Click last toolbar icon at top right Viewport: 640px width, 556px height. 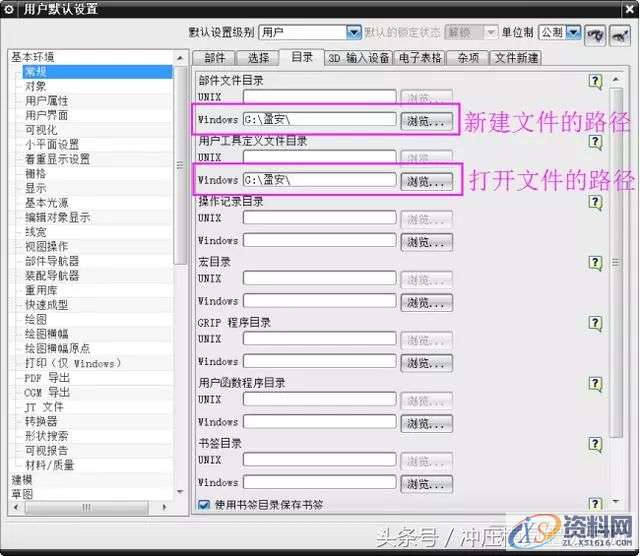619,36
